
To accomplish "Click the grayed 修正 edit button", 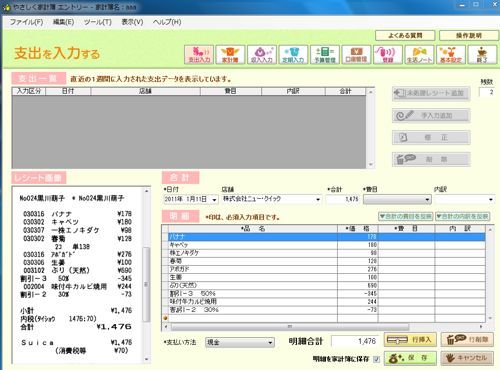I will (x=431, y=137).
